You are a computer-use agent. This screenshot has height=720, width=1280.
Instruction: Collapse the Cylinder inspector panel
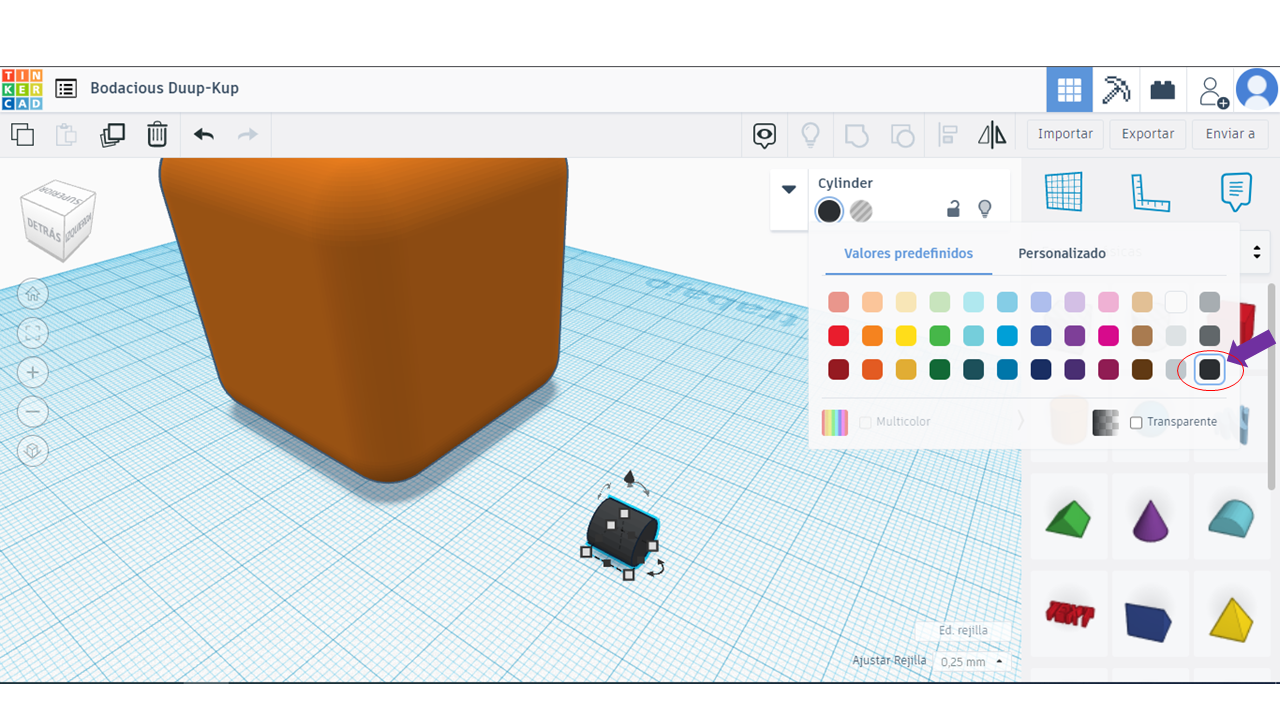(x=789, y=189)
